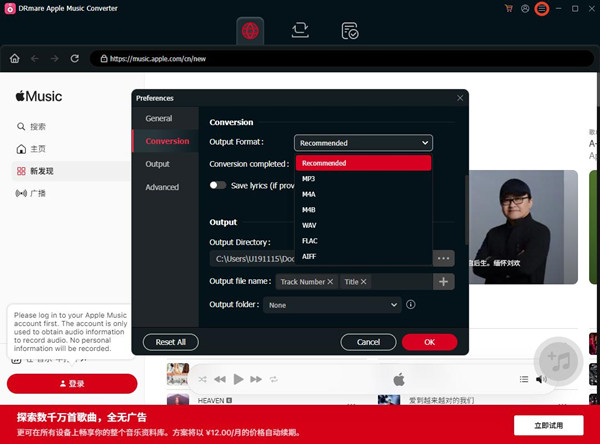Open the 广播 radio item in sidebar
This screenshot has height=444, width=600.
coord(31,193)
